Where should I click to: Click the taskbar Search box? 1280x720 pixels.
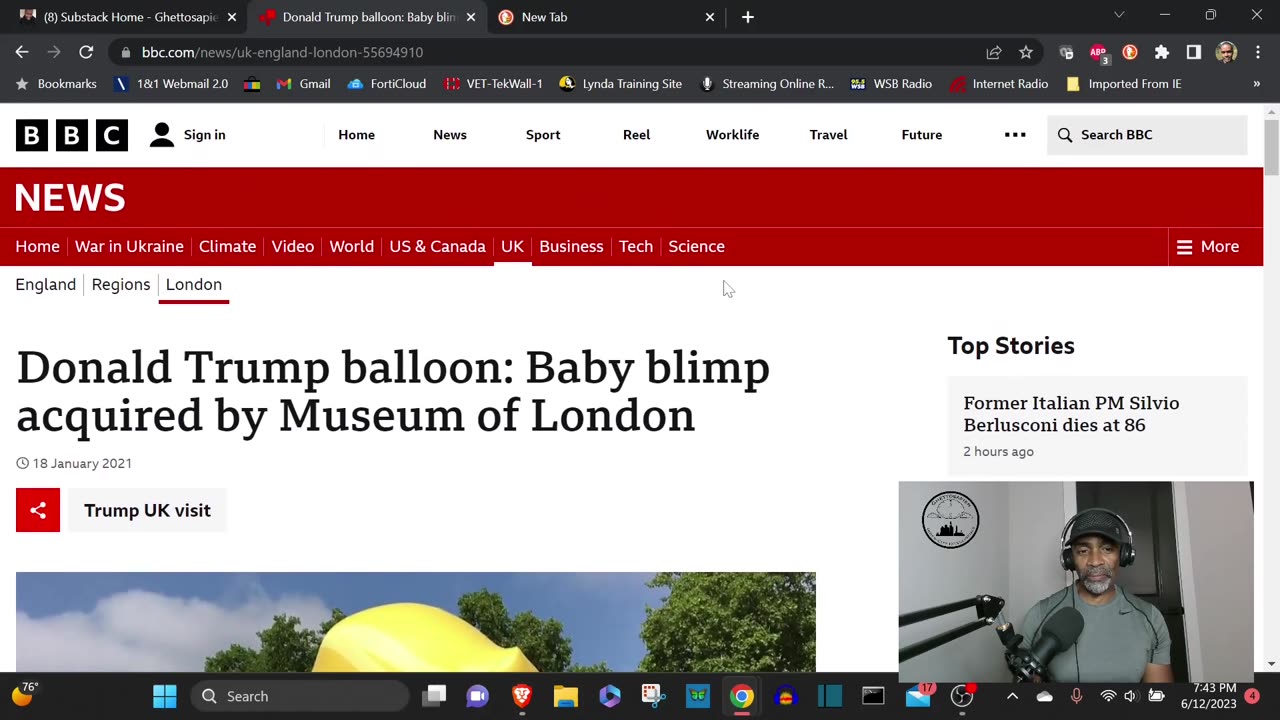300,696
